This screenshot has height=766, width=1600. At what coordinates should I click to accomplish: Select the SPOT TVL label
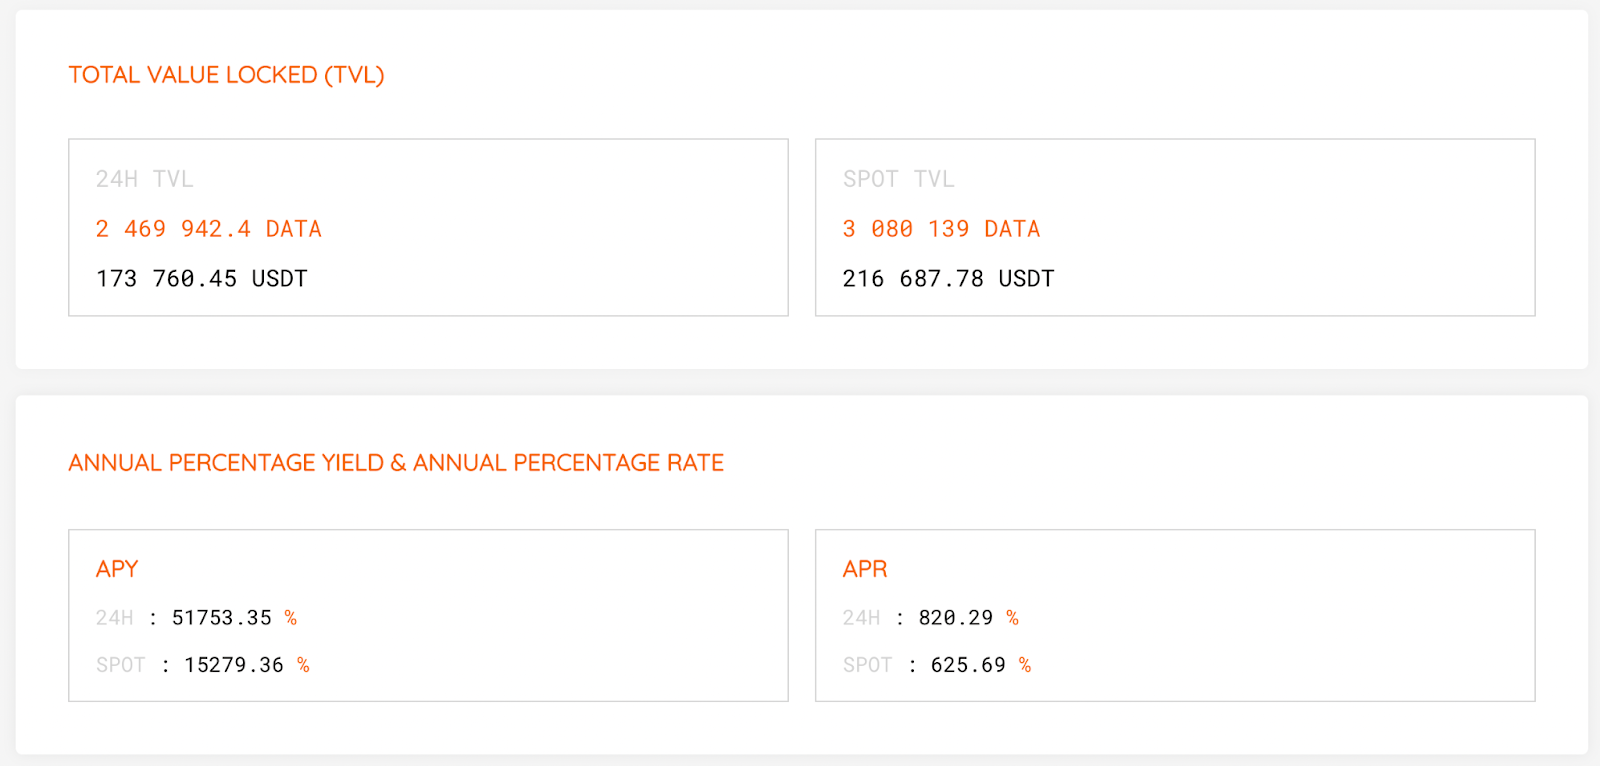click(898, 179)
